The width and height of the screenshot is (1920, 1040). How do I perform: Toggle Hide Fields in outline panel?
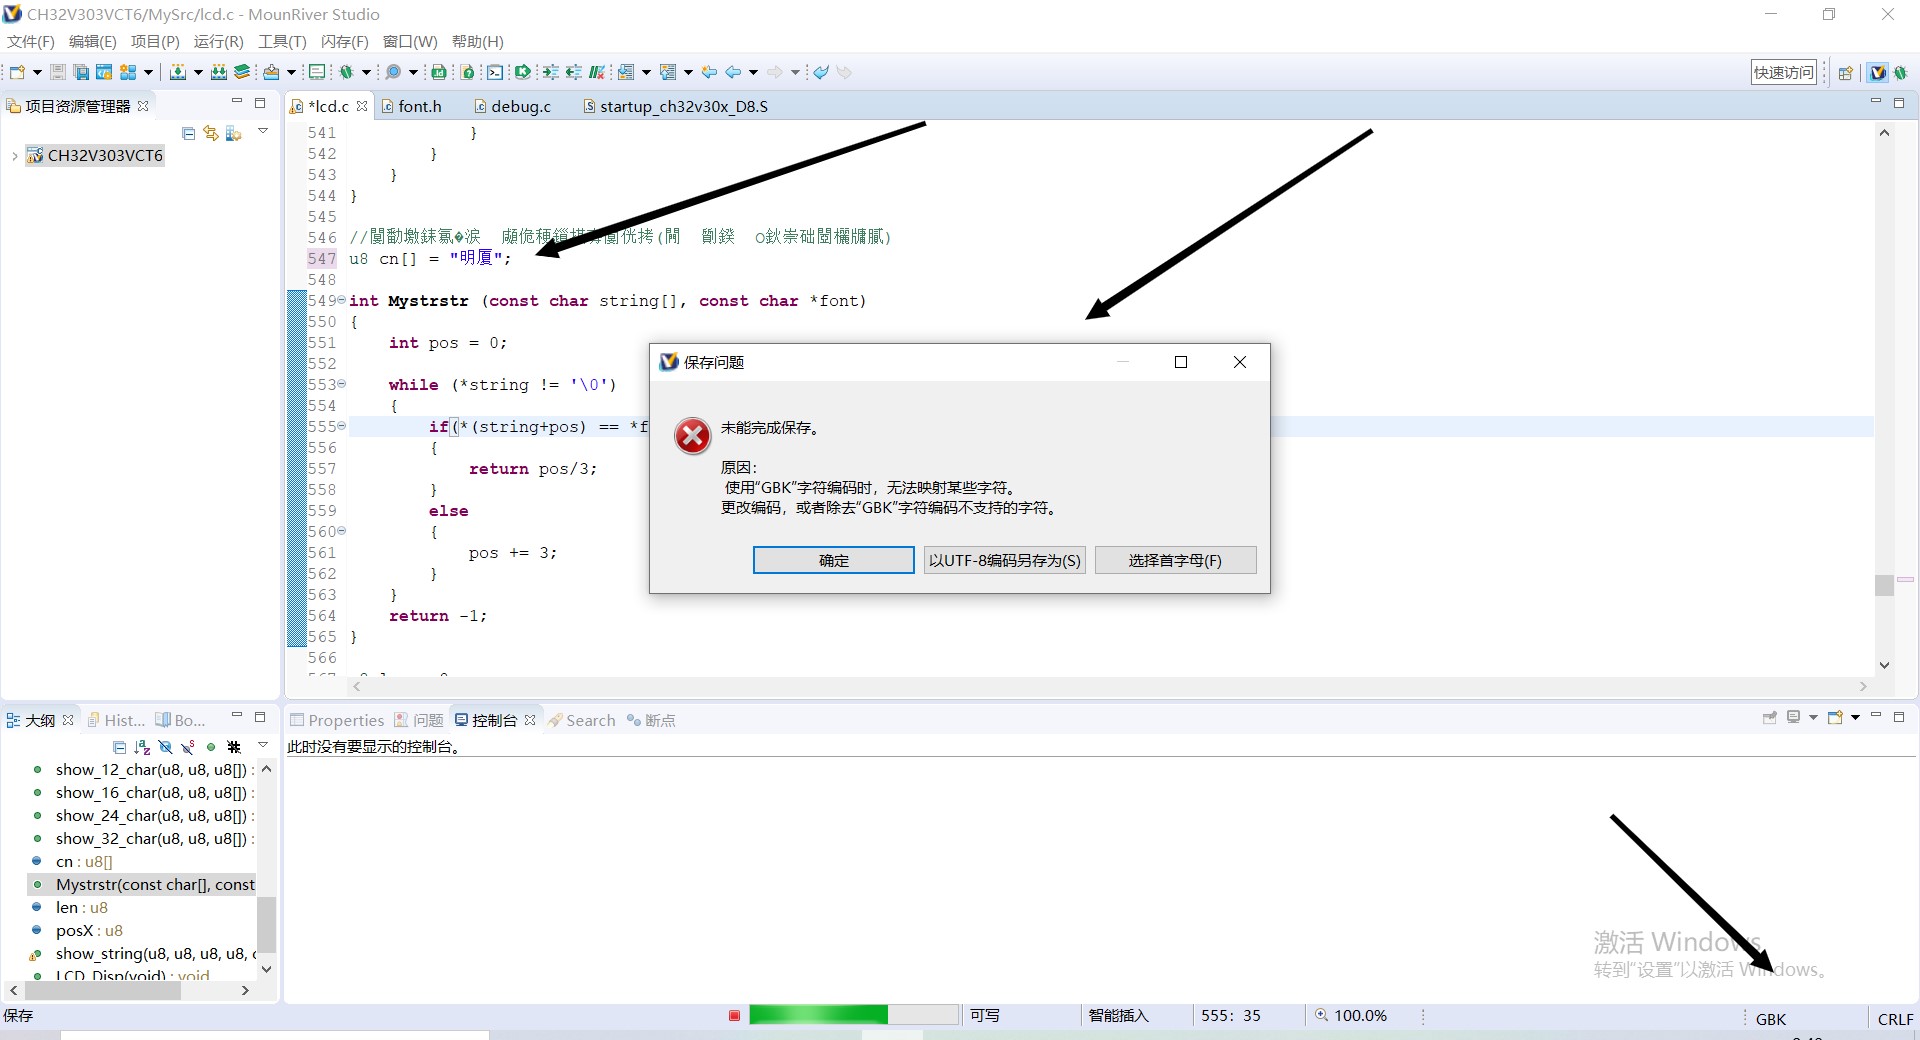coord(165,747)
